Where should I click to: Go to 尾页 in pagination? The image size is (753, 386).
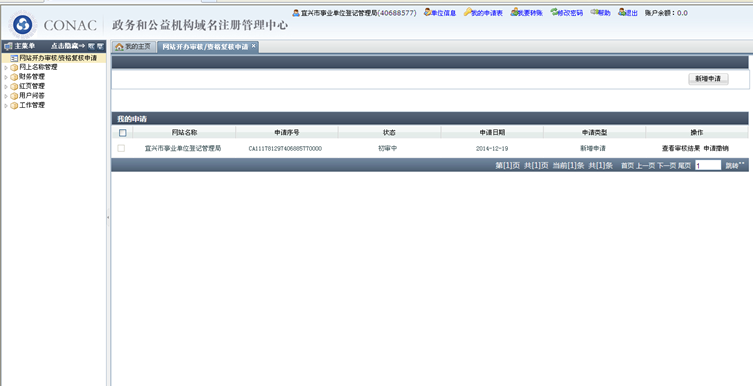tap(684, 166)
